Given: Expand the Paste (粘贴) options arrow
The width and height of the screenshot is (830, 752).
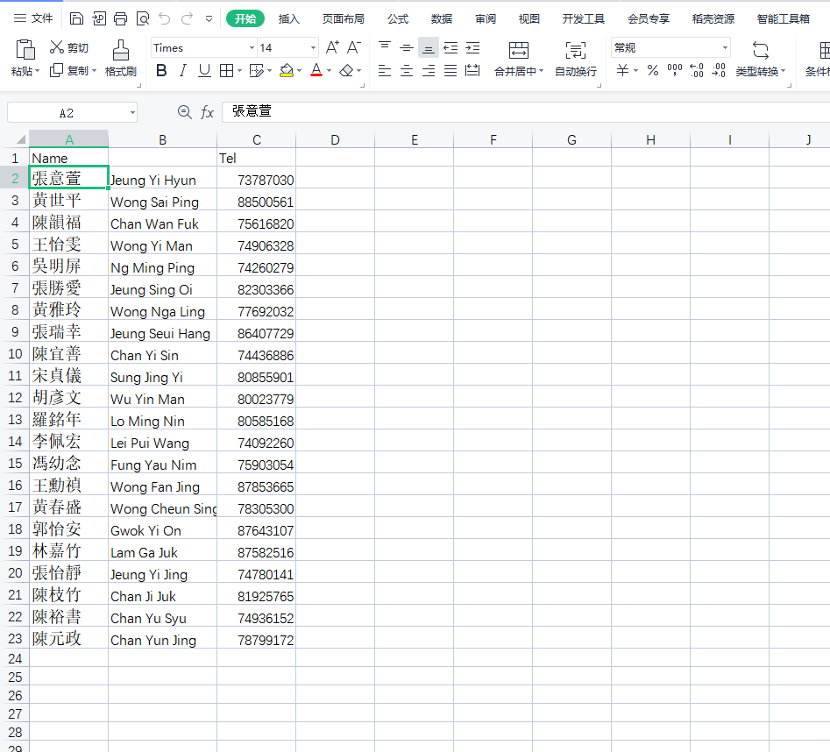Looking at the screenshot, I should coord(38,71).
